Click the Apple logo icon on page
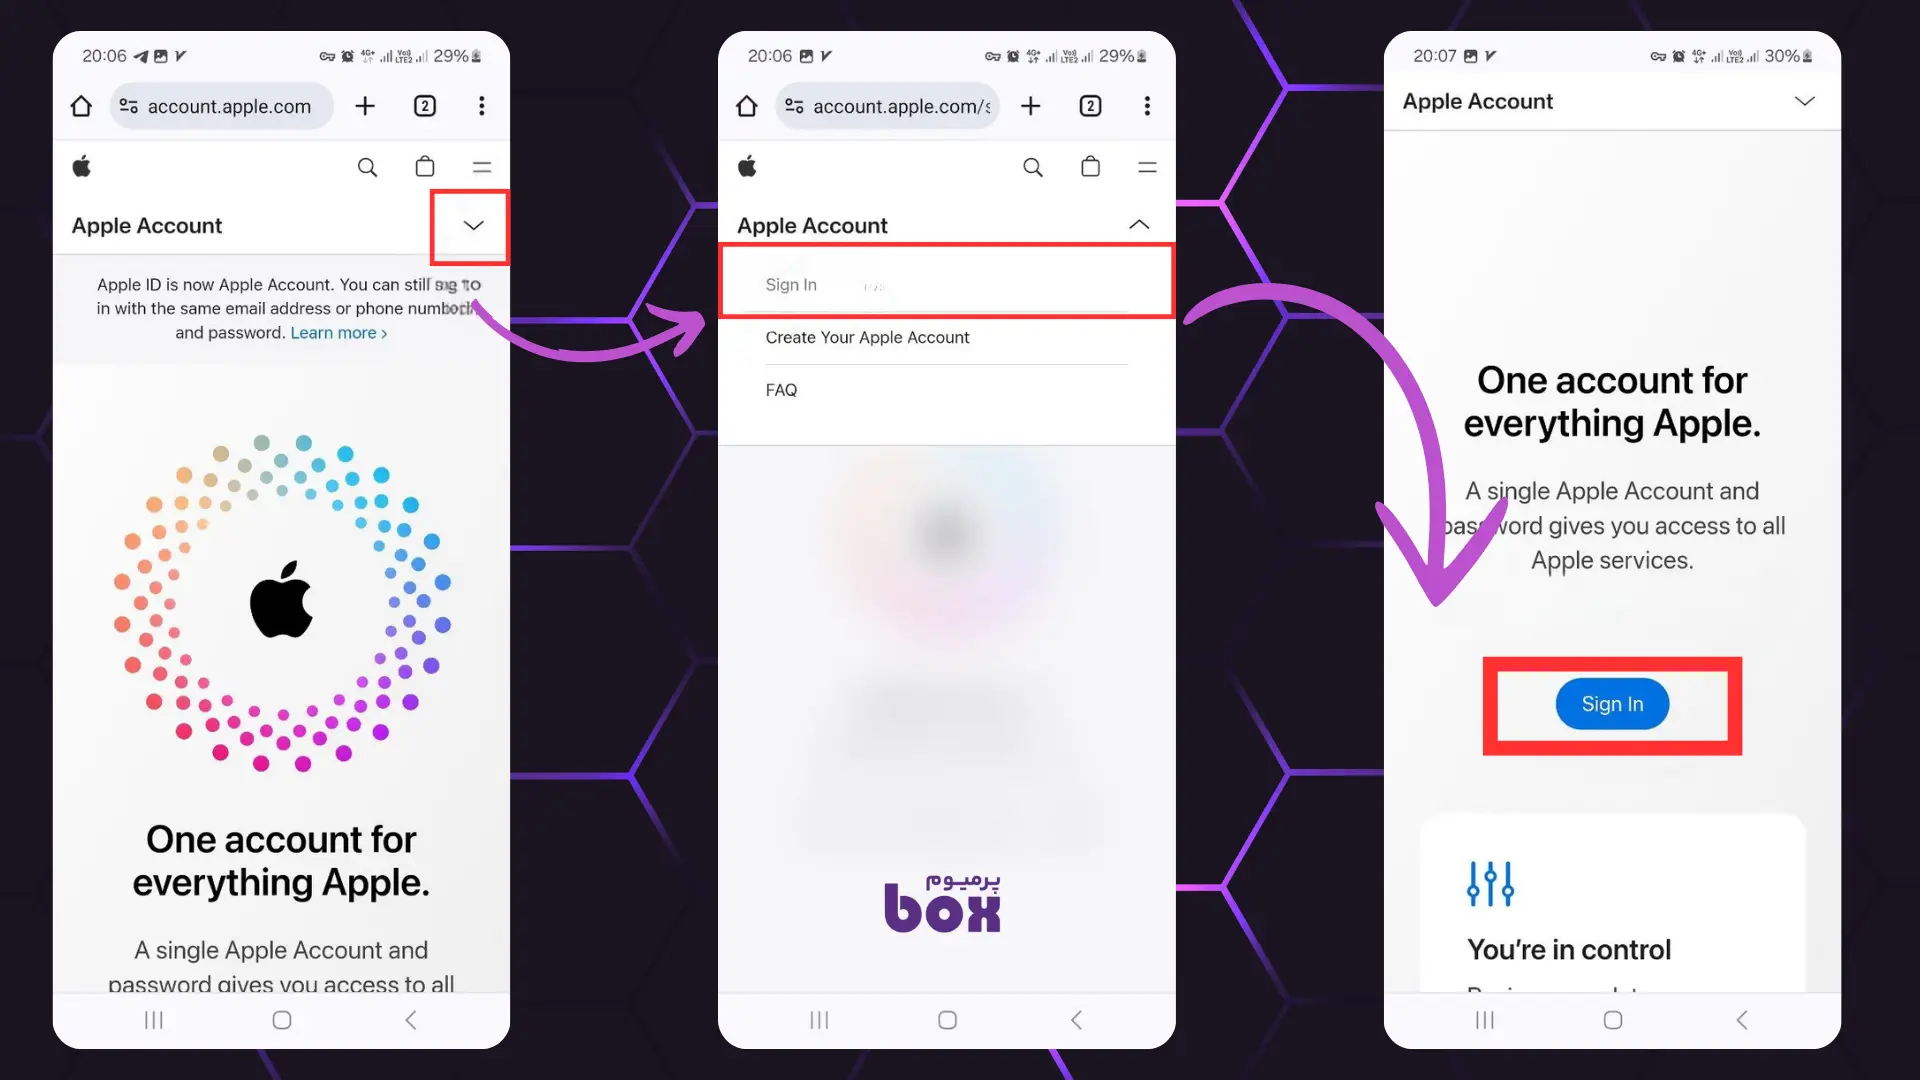1920x1080 pixels. [82, 165]
